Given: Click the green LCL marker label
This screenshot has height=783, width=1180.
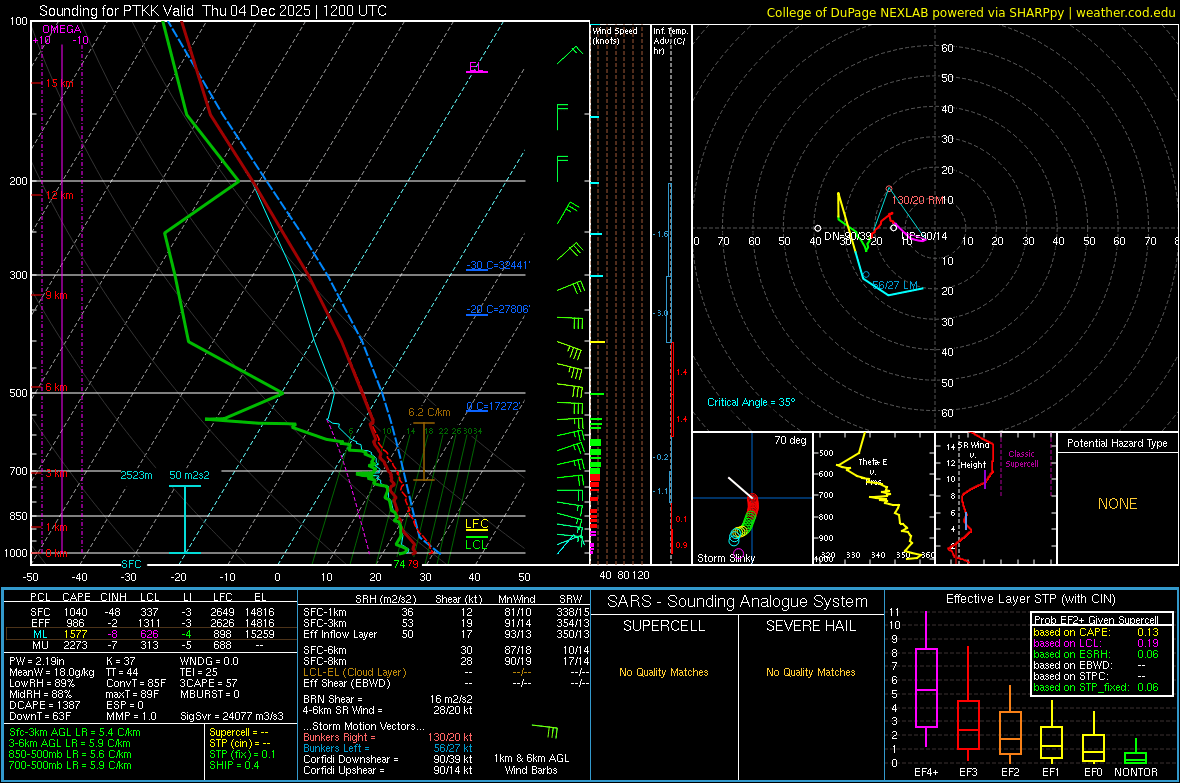Looking at the screenshot, I should (476, 544).
